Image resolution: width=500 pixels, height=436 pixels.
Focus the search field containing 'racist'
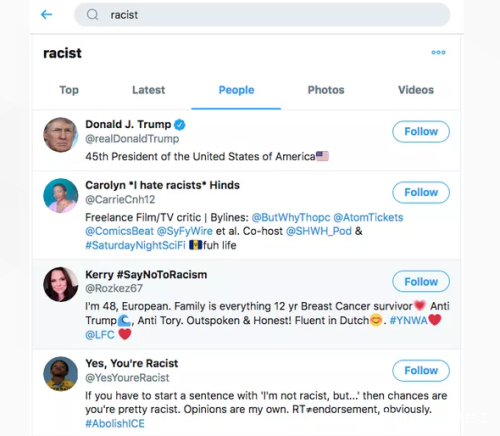262,15
